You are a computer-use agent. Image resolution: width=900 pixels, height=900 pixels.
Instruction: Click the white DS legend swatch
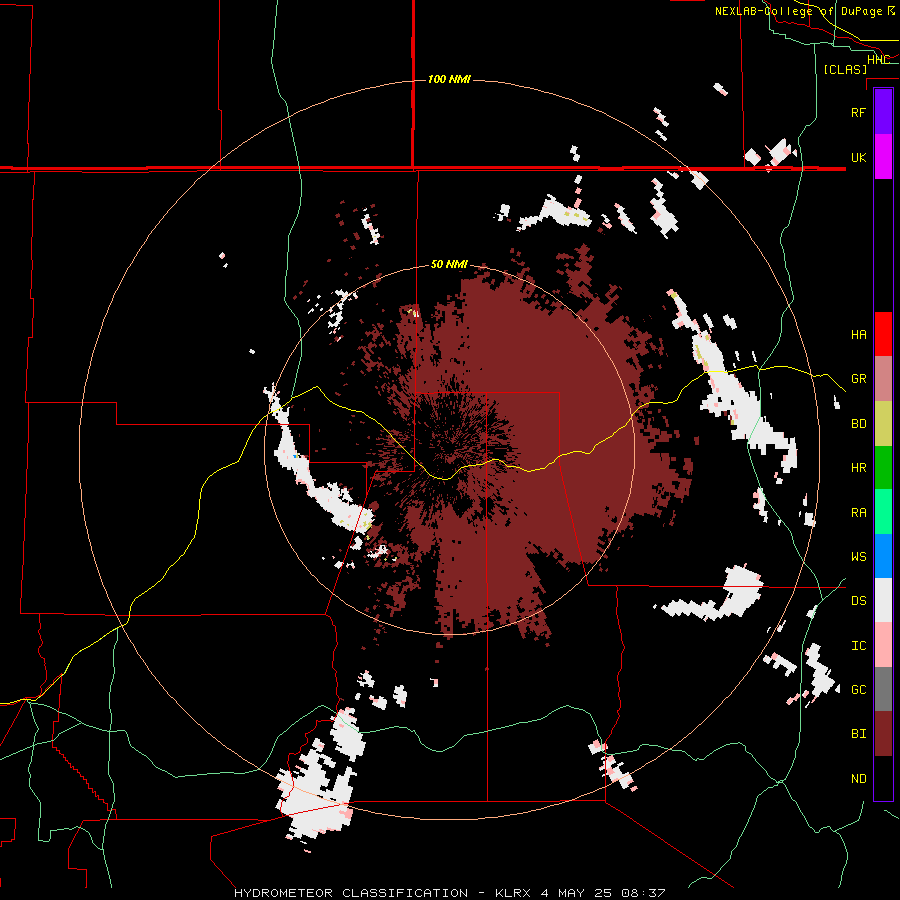[x=883, y=601]
